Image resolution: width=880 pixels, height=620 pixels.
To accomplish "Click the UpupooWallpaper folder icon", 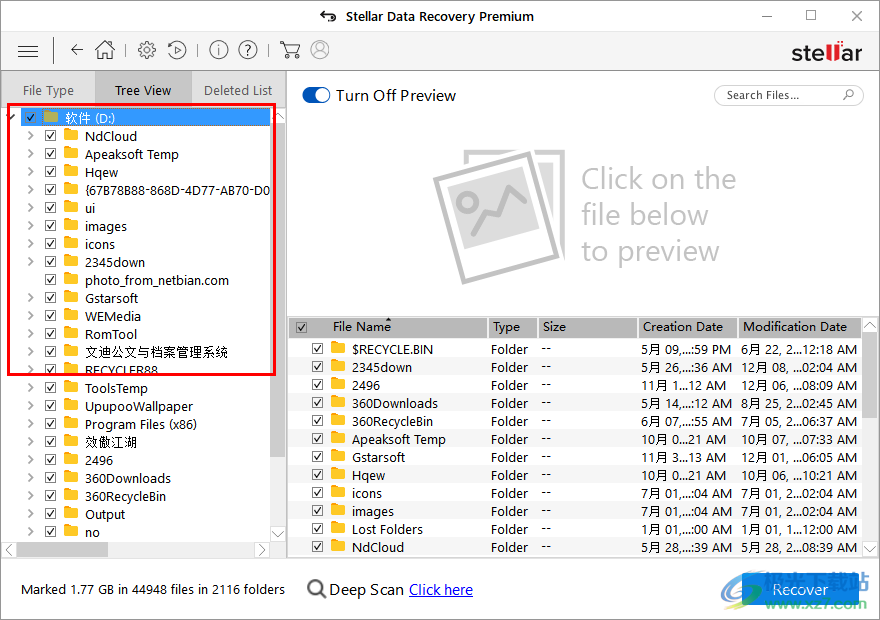I will click(x=71, y=405).
